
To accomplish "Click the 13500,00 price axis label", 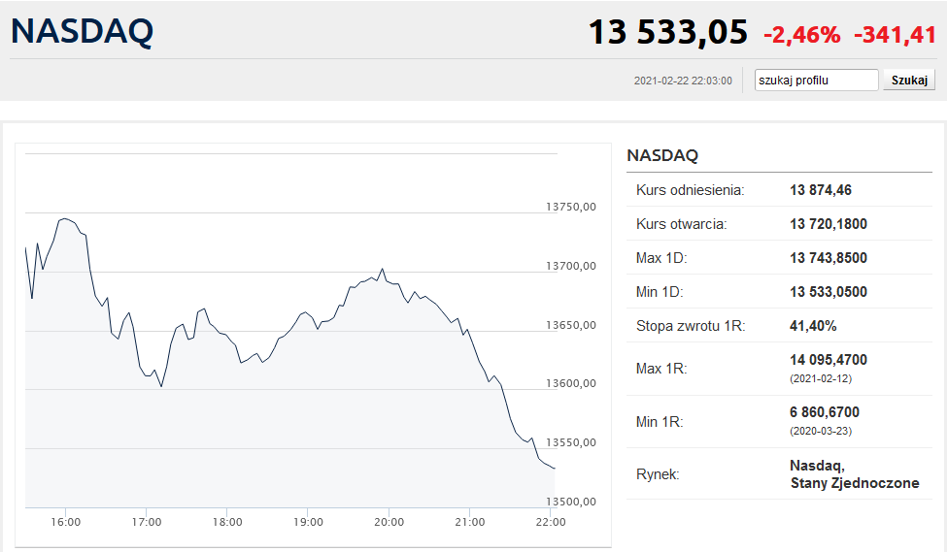I will pos(571,502).
